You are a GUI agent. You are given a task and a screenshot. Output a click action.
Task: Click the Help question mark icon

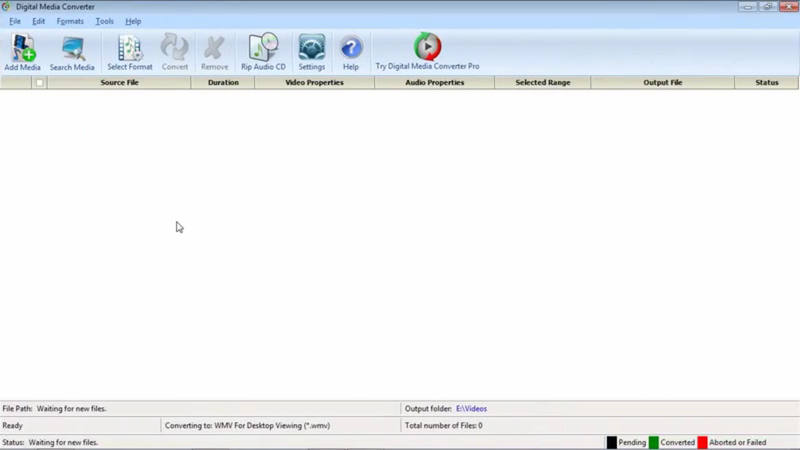(x=351, y=52)
